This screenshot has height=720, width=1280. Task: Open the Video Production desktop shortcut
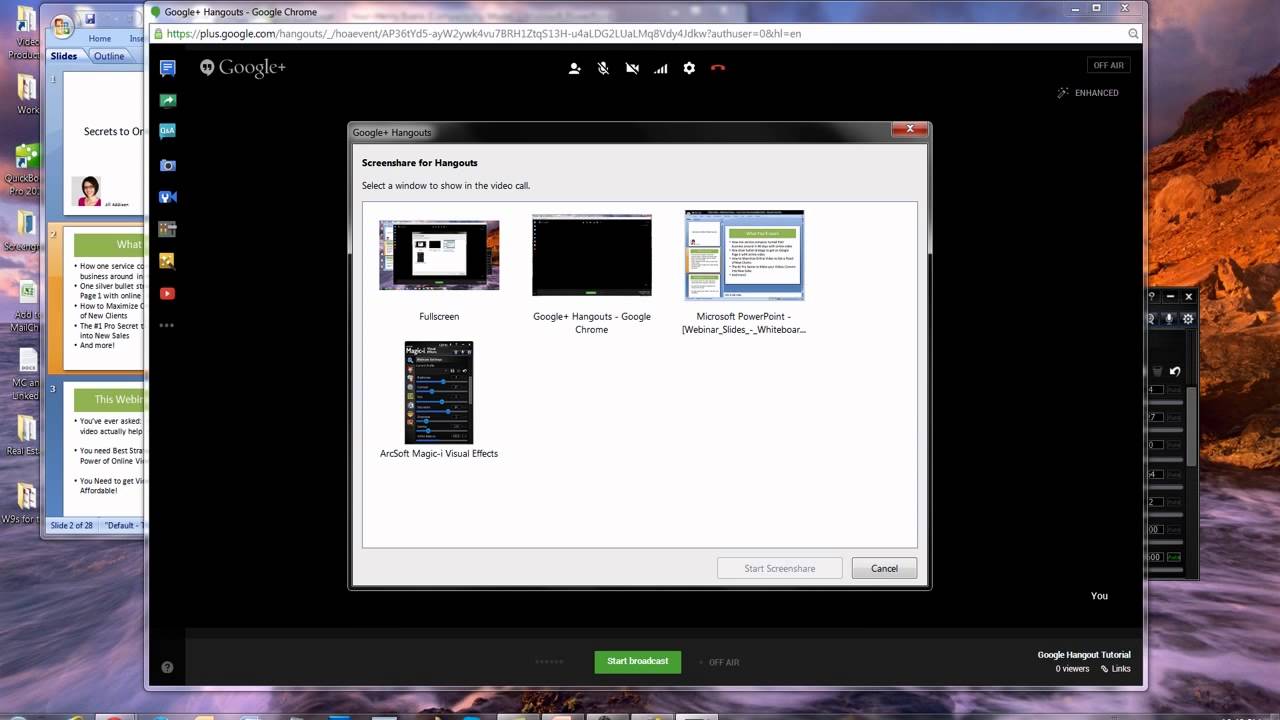26,33
